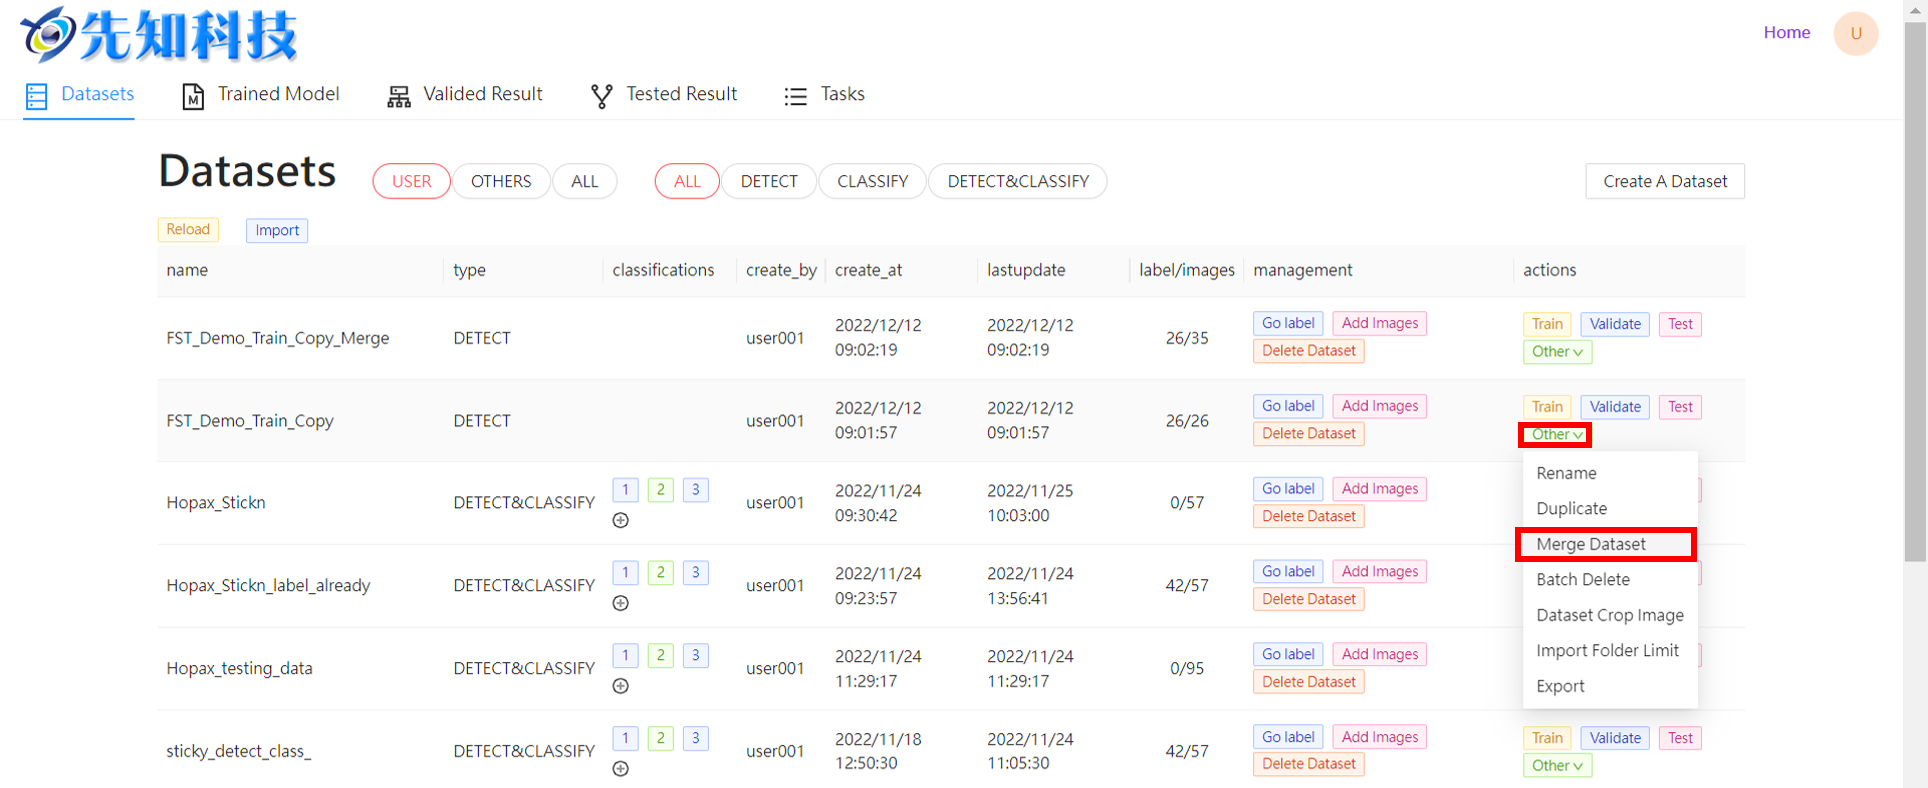Validate the FST_Demo_Train_Copy dataset
Viewport: 1928px width, 788px height.
(x=1615, y=407)
